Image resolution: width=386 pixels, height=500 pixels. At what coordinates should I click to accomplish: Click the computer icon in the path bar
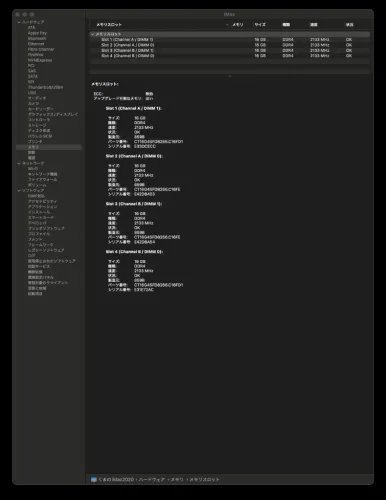tap(94, 480)
